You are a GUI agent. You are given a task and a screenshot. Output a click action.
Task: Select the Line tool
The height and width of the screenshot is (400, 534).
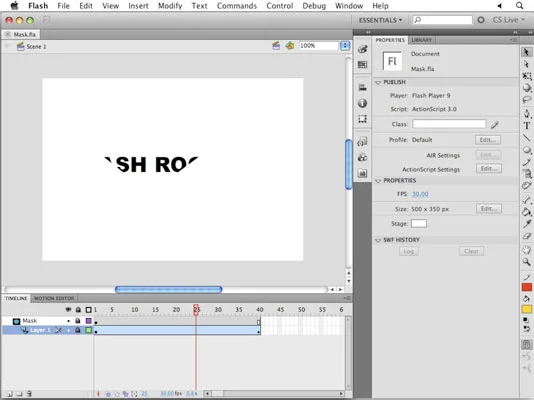pos(527,138)
